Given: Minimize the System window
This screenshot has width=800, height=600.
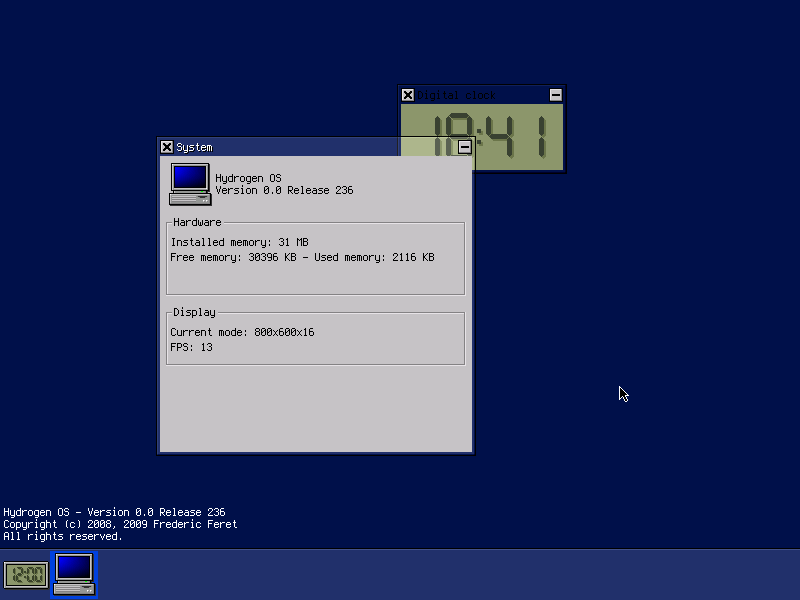Looking at the screenshot, I should point(464,147).
